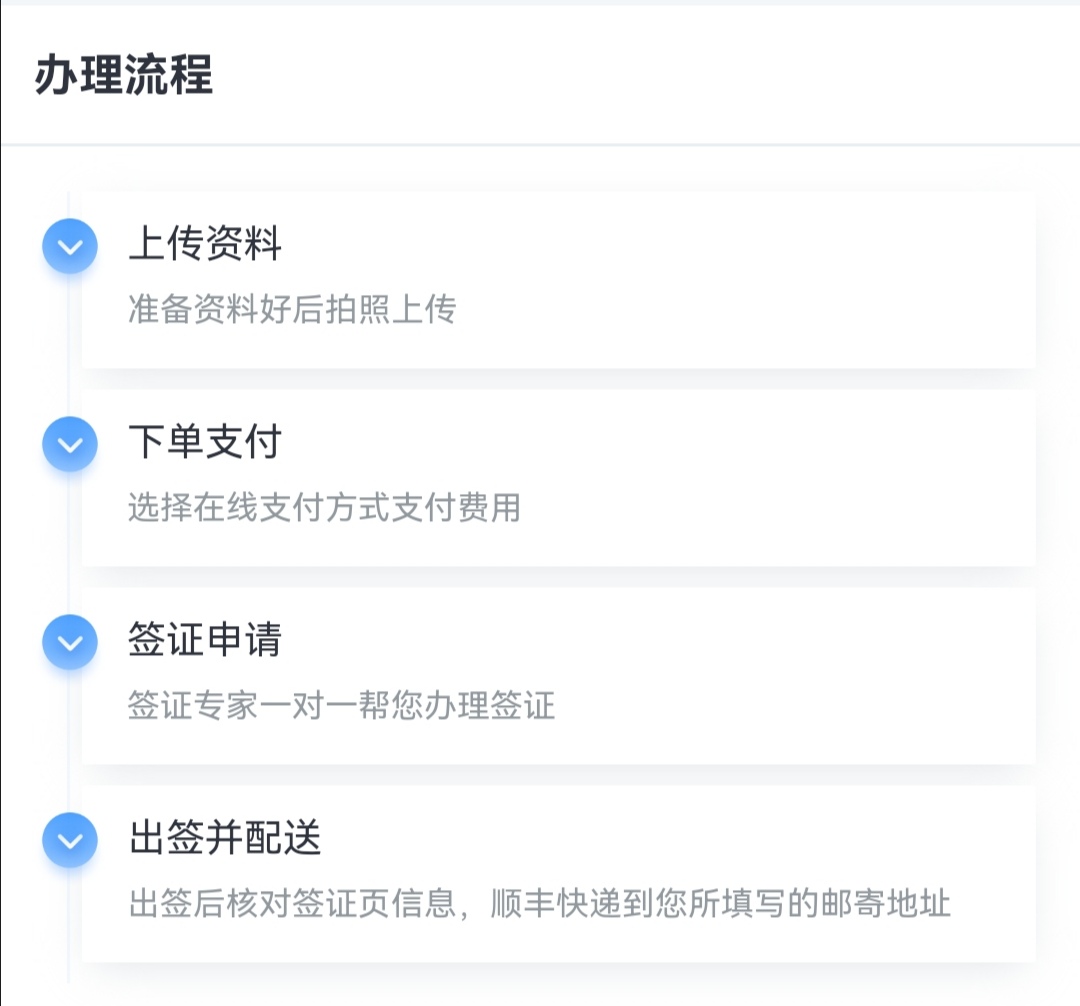Image resolution: width=1080 pixels, height=1006 pixels.
Task: Click the blue chevron icon beside 上传资料
Action: [70, 246]
